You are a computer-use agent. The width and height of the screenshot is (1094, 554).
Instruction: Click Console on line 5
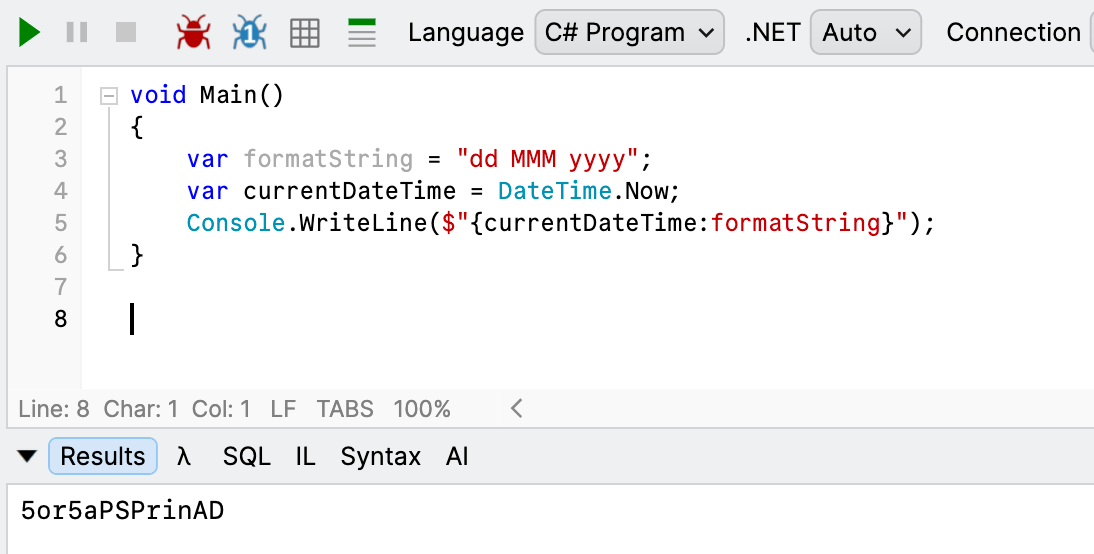[236, 223]
